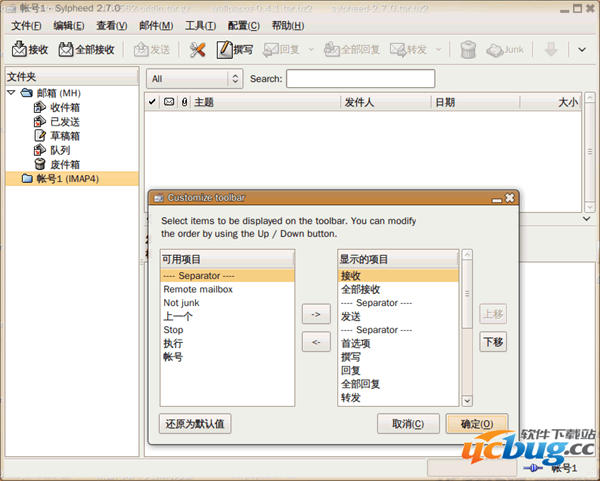Screen dimensions: 600x481
Task: Click into the Search text field
Action: [360, 78]
